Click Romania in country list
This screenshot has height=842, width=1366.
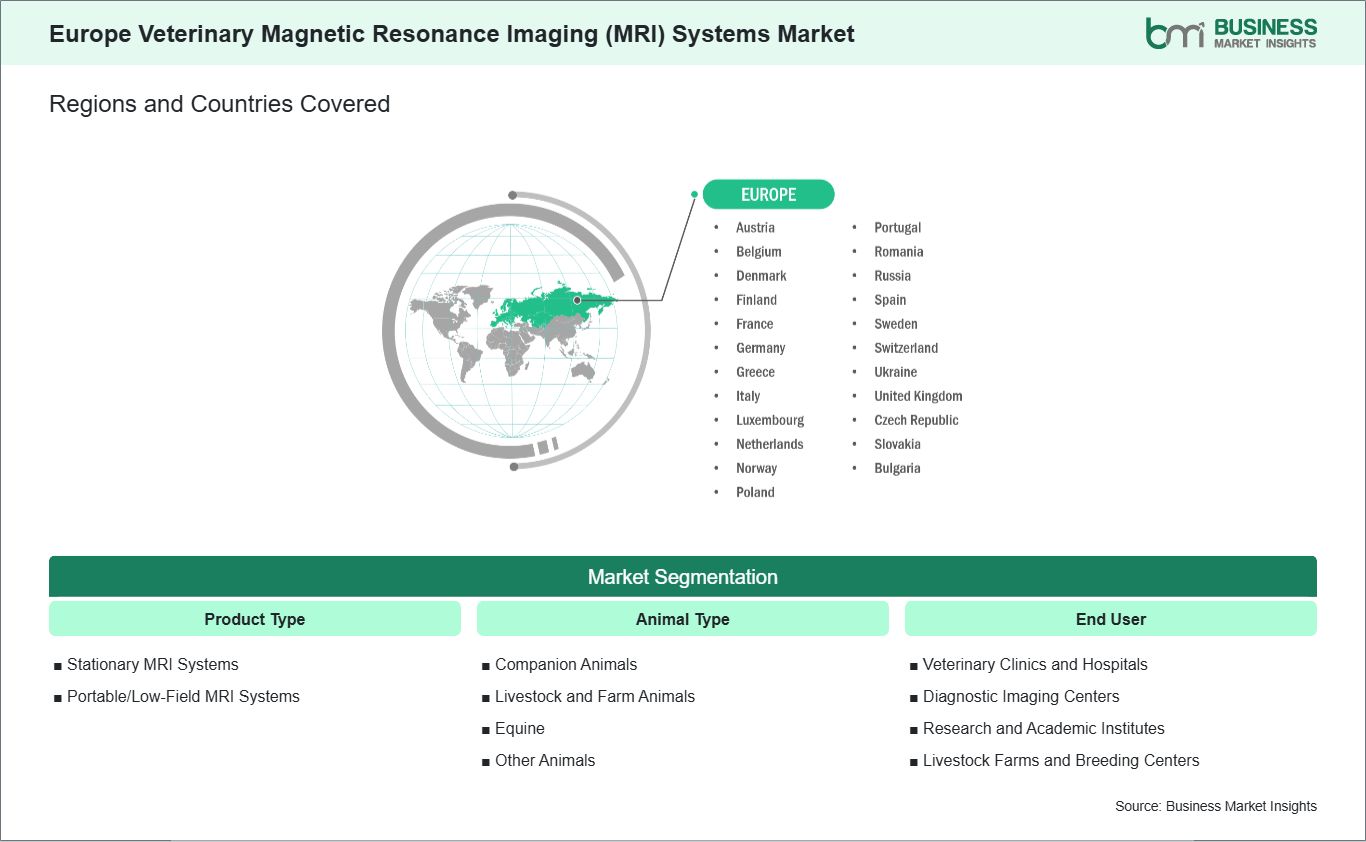point(899,252)
